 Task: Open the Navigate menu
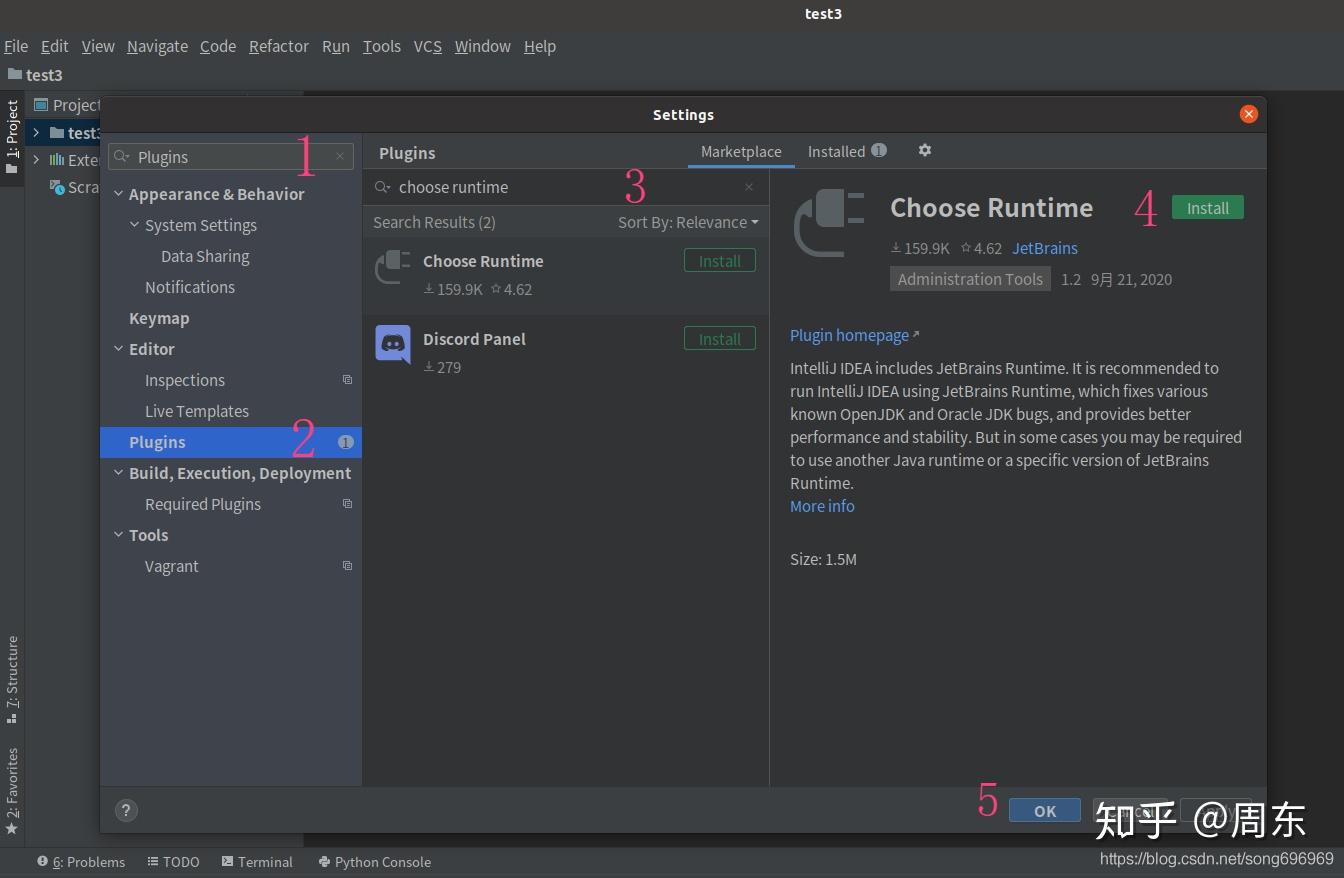pos(157,46)
